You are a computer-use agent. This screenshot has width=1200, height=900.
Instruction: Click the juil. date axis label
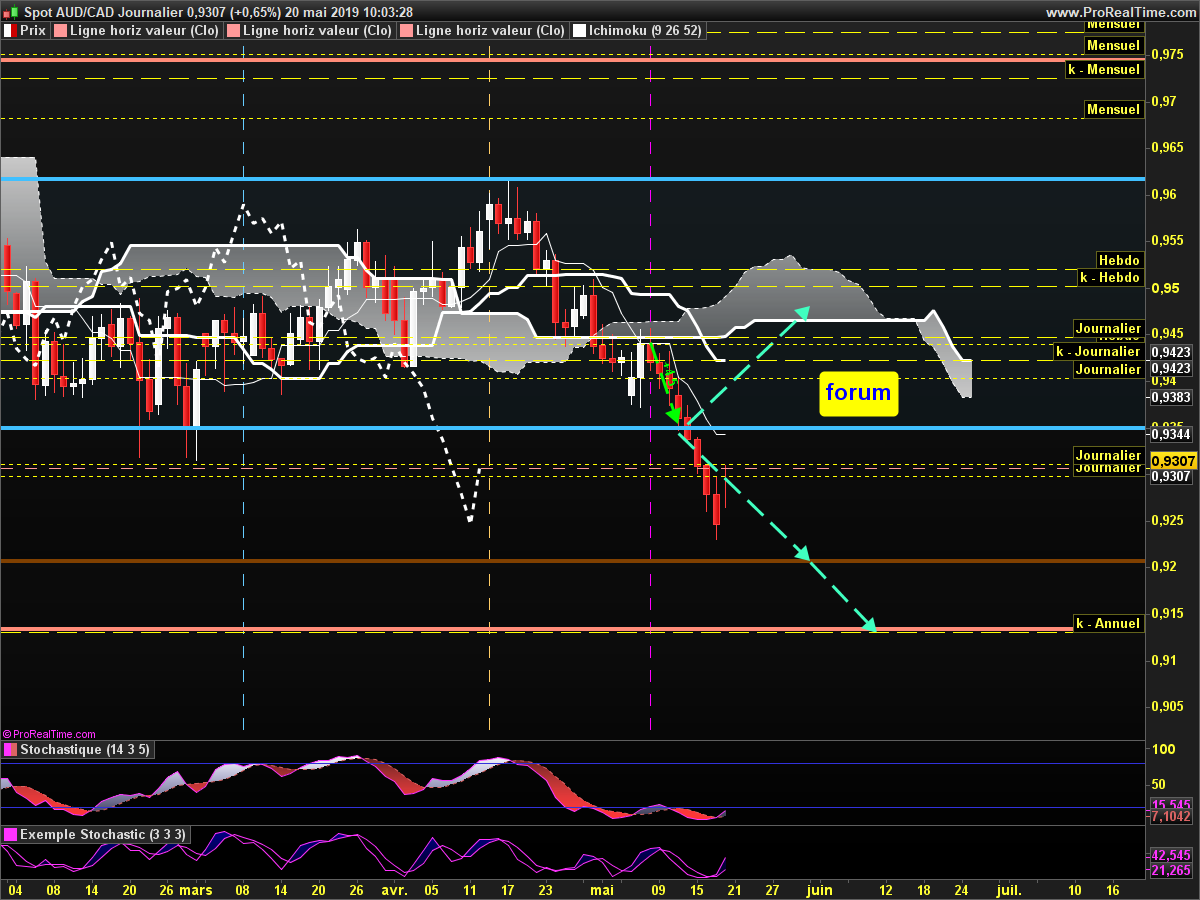pyautogui.click(x=1008, y=888)
